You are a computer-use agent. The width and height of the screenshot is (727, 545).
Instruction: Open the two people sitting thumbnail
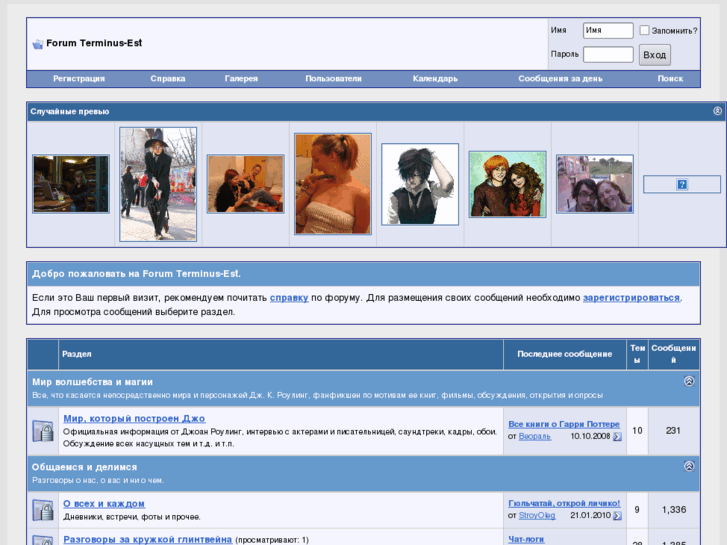click(x=245, y=184)
